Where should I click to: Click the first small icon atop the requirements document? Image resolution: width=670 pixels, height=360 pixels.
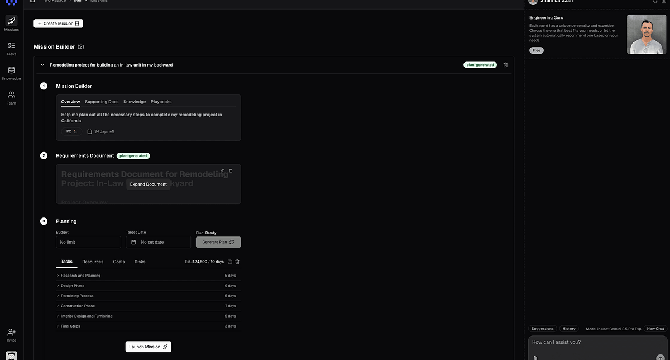pyautogui.click(x=223, y=171)
